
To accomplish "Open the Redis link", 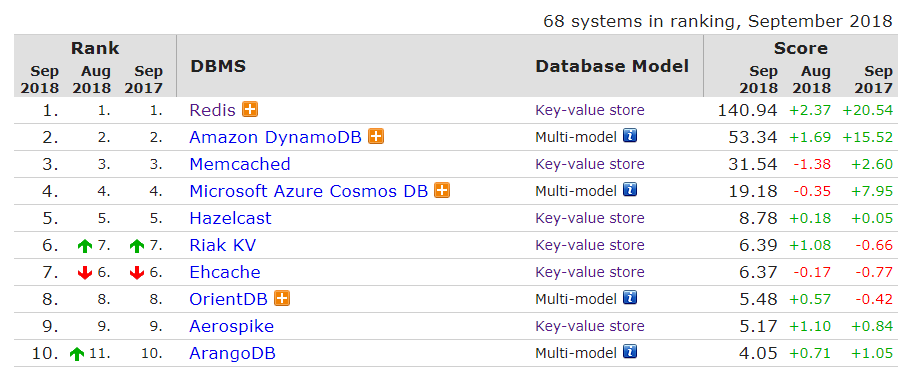I will [x=213, y=110].
